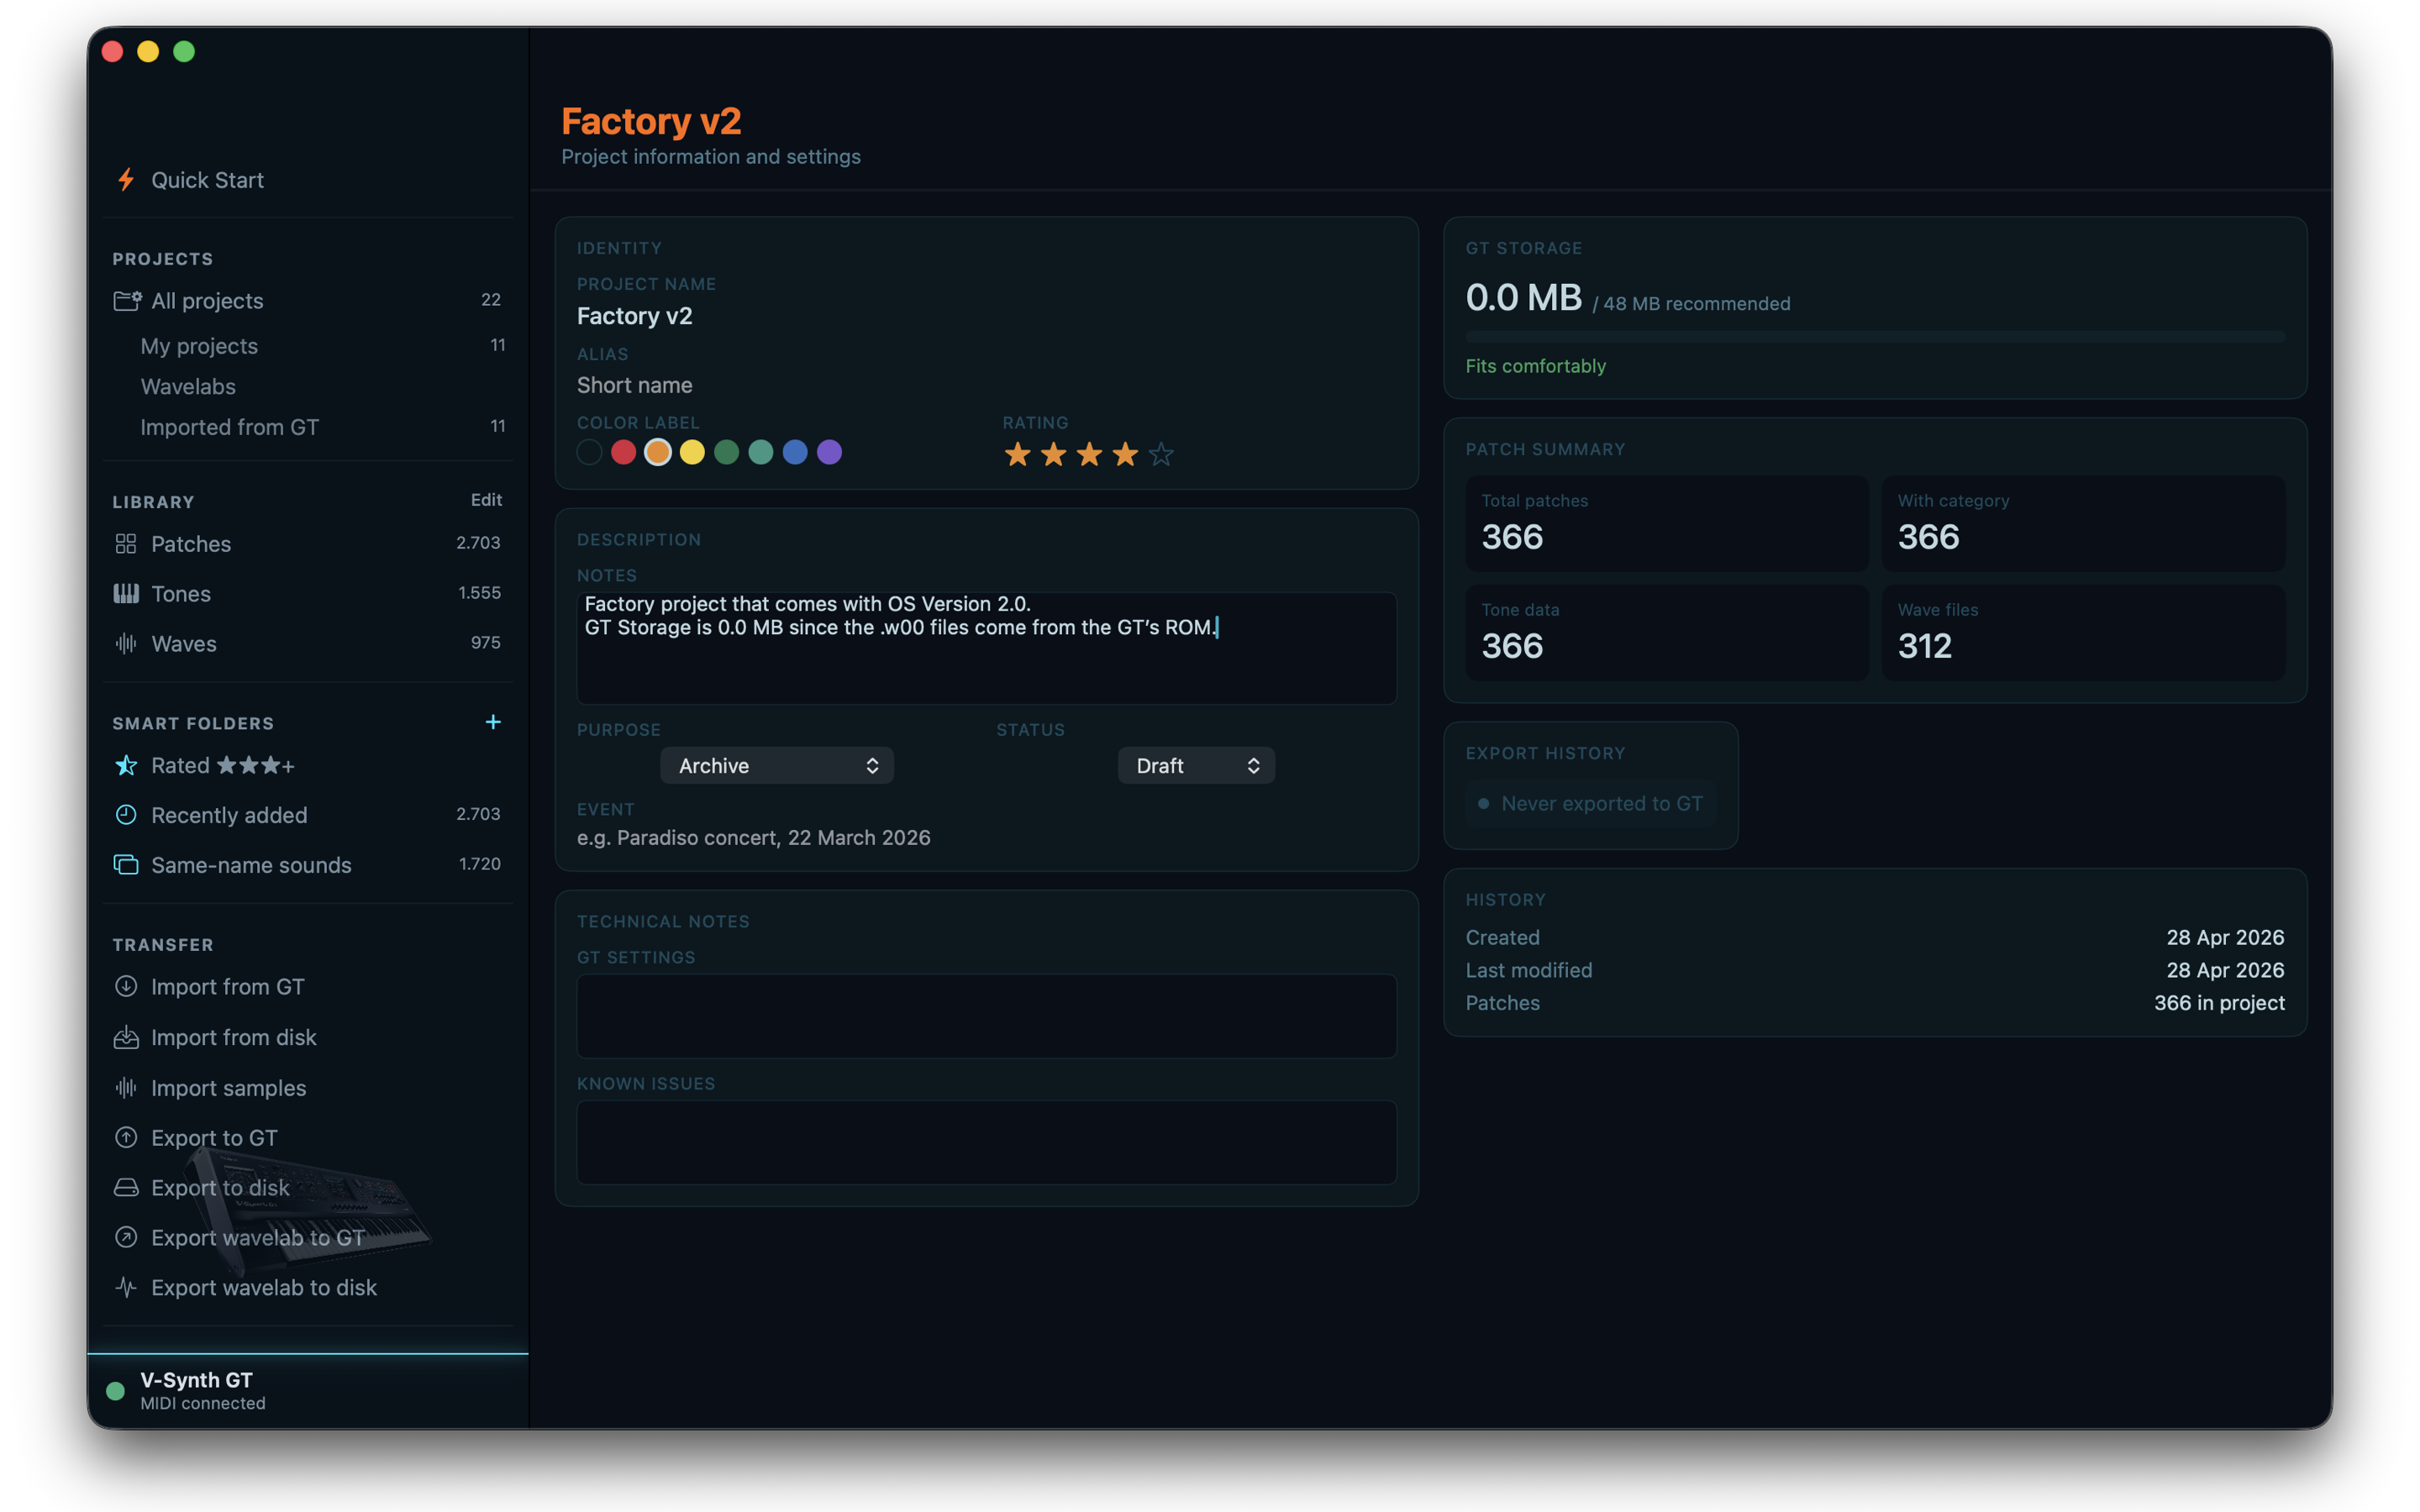This screenshot has height=1512, width=2420.
Task: Open the Status dropdown showing Draft
Action: tap(1196, 766)
